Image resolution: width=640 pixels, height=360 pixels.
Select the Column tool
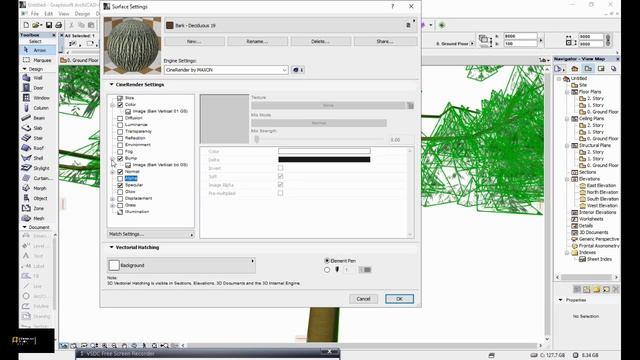(x=38, y=108)
